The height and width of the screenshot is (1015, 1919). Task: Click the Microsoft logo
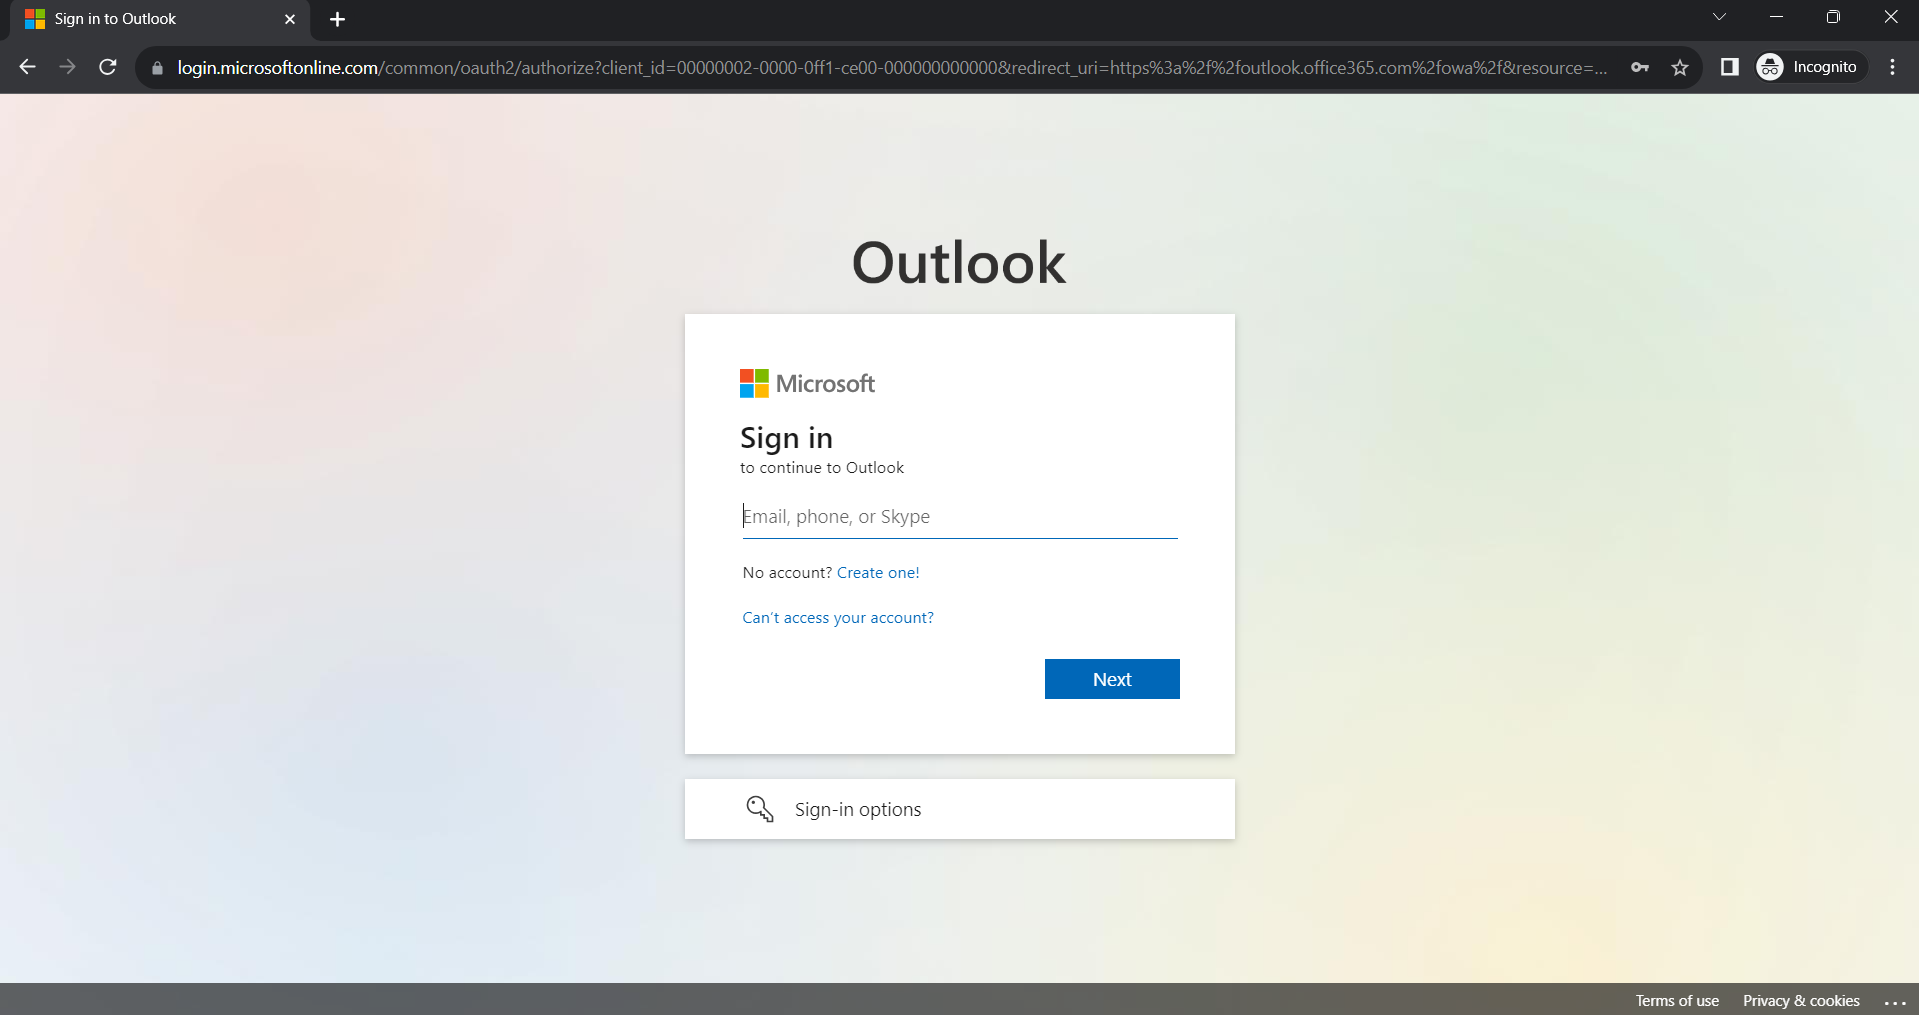pos(807,382)
